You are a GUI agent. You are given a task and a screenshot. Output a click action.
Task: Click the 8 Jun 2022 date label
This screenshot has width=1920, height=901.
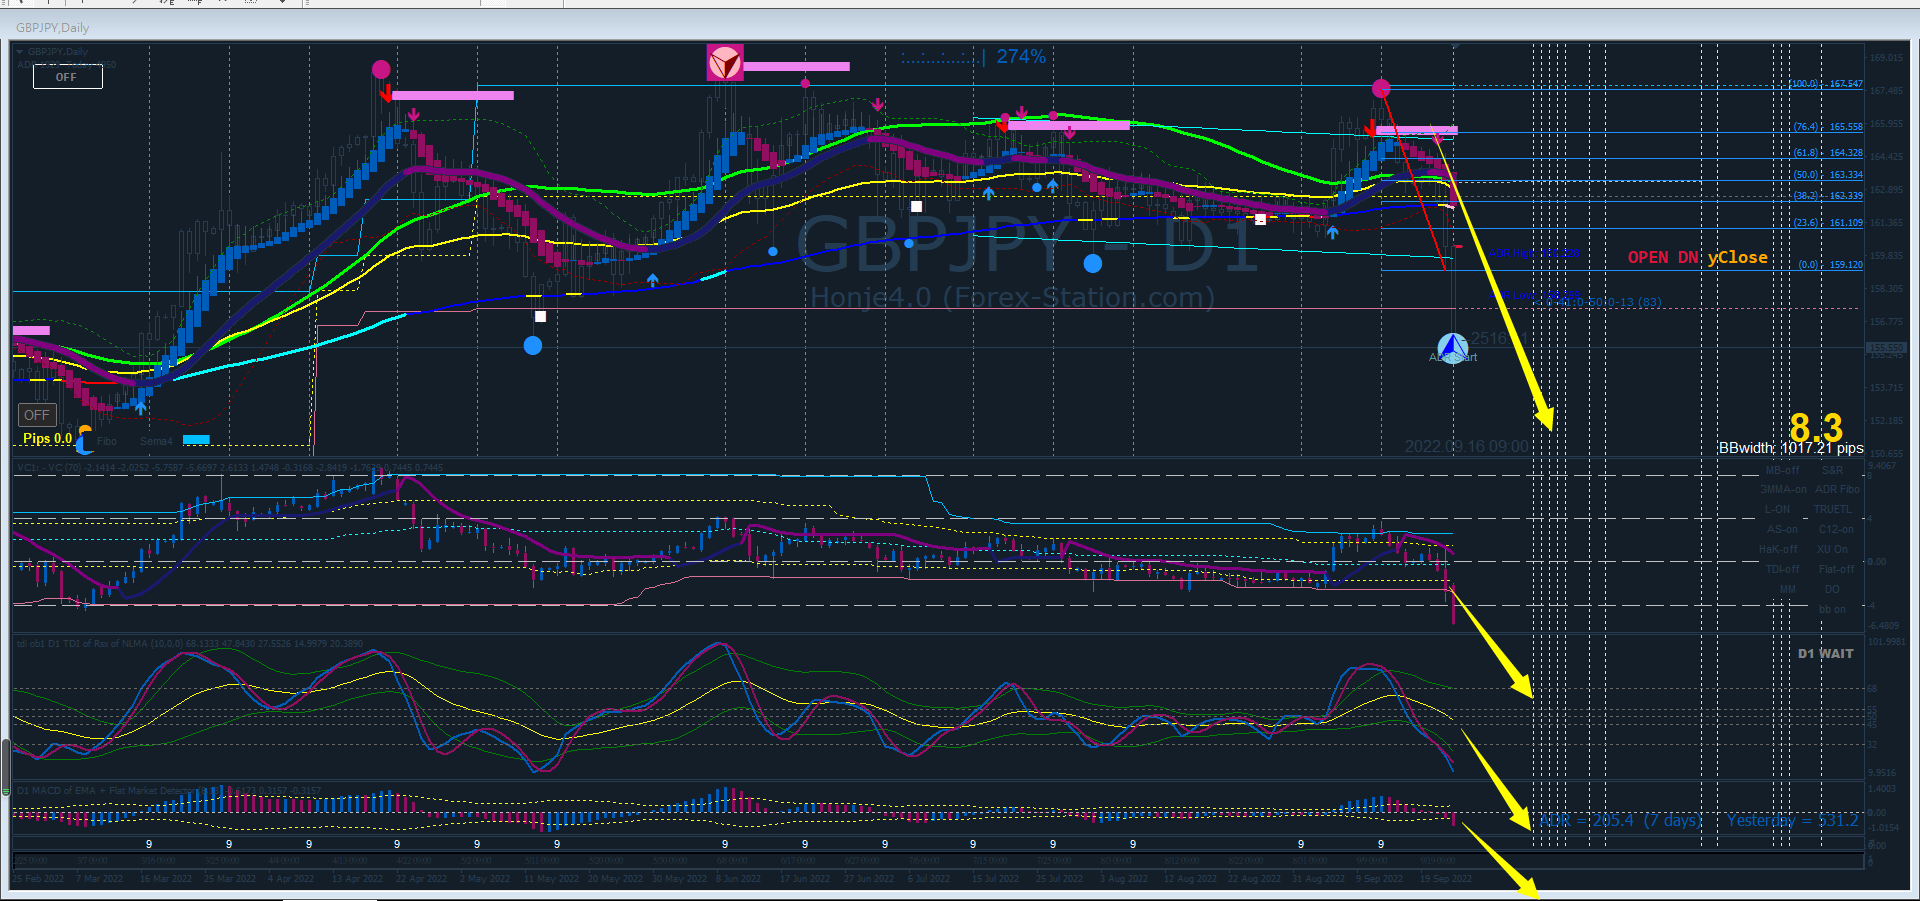[738, 879]
